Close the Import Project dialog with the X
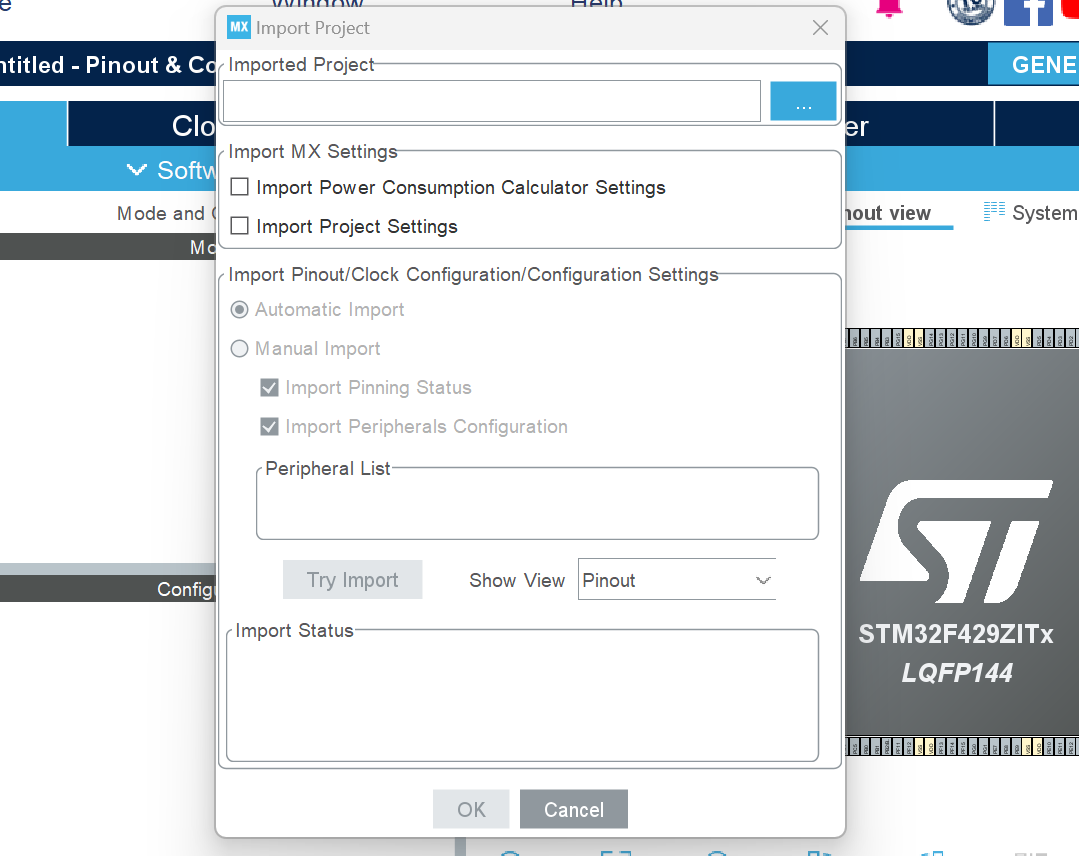 tap(820, 28)
